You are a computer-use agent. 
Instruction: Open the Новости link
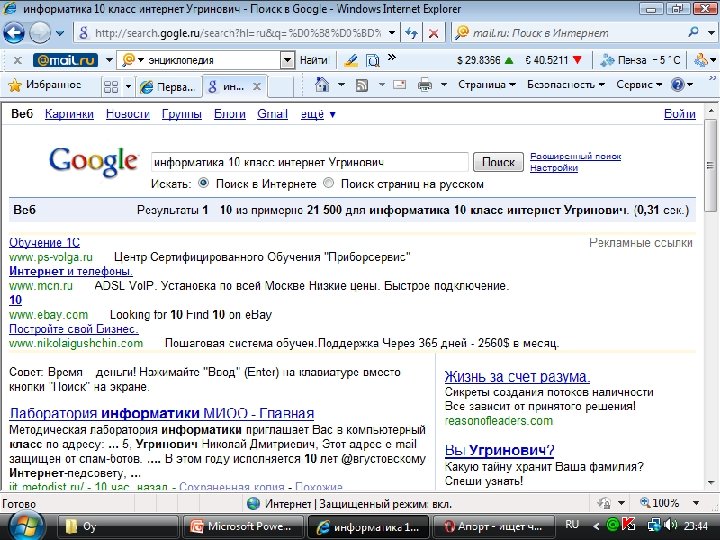click(x=128, y=114)
